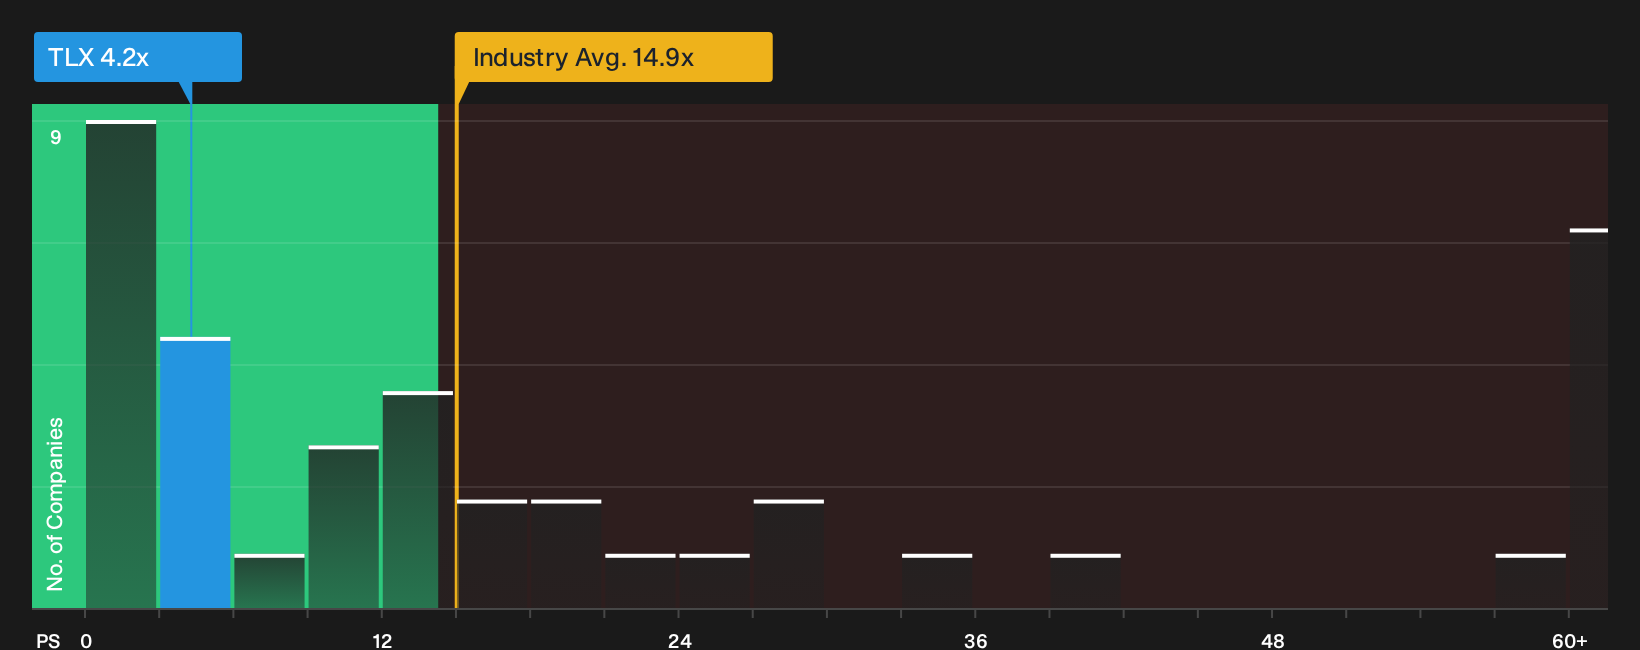Click the No. of Companies axis title
The width and height of the screenshot is (1640, 650).
coord(55,503)
